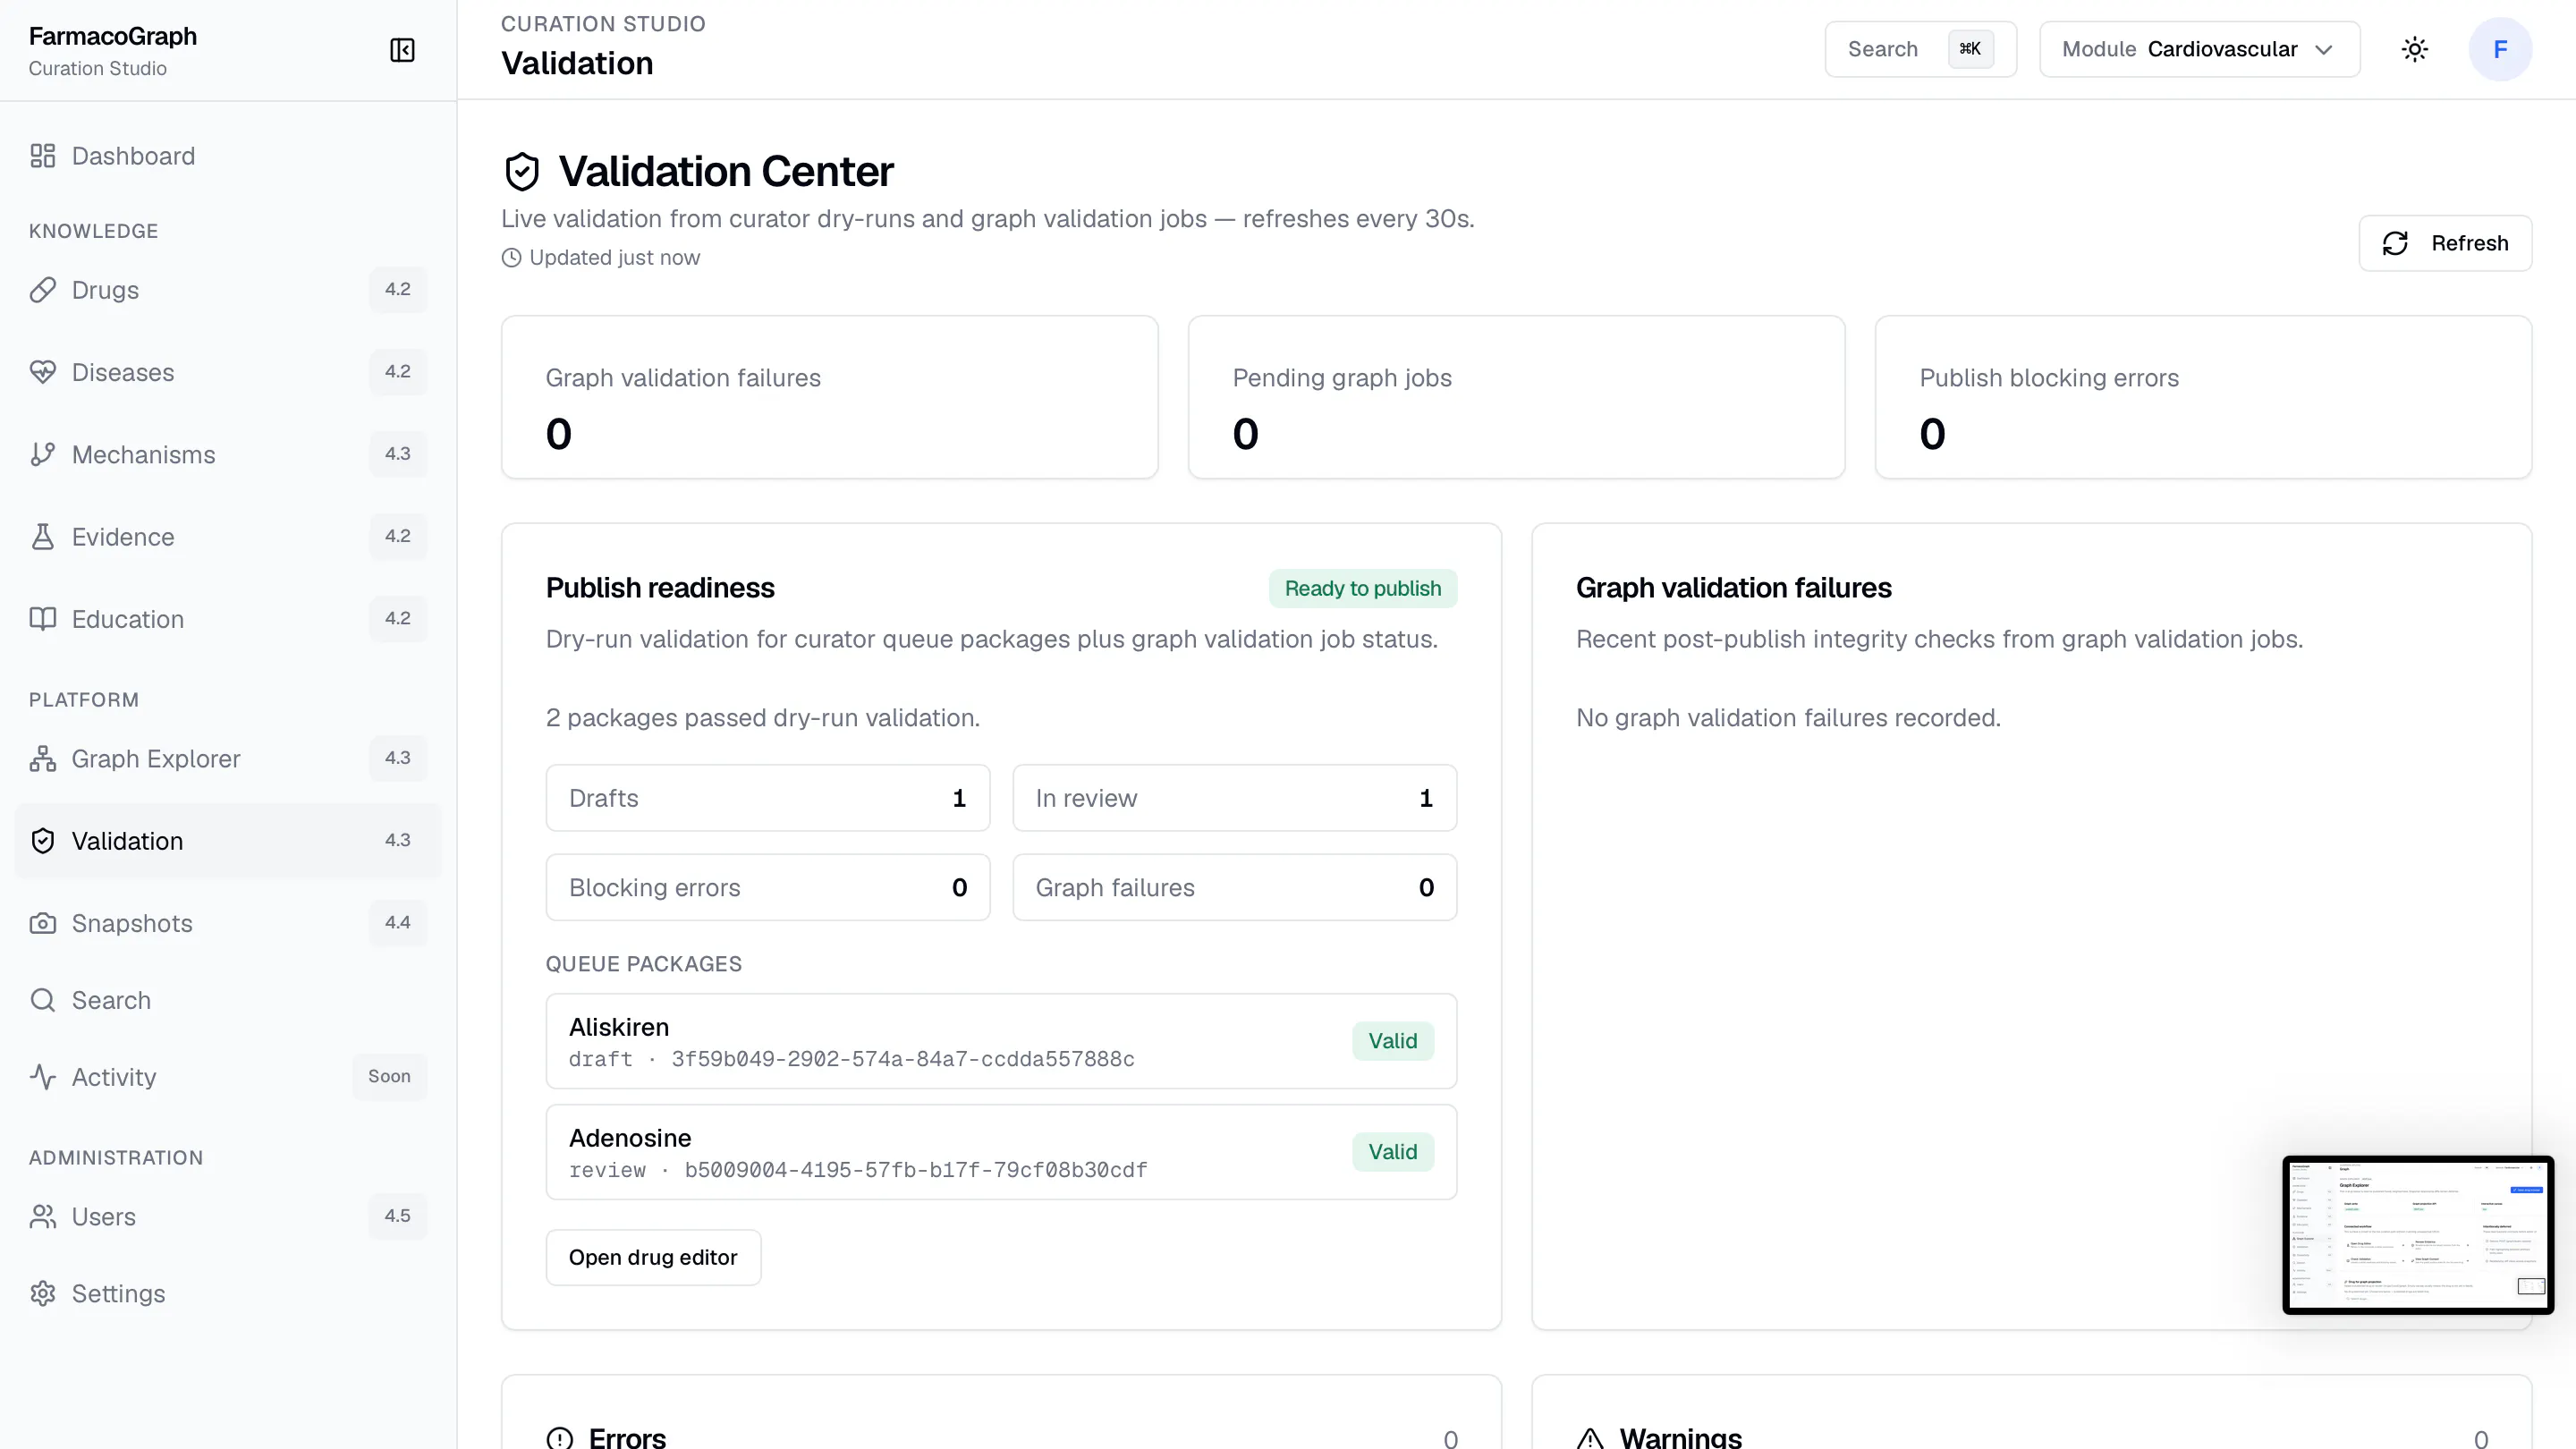Toggle the light/dark theme sun icon

2414,49
